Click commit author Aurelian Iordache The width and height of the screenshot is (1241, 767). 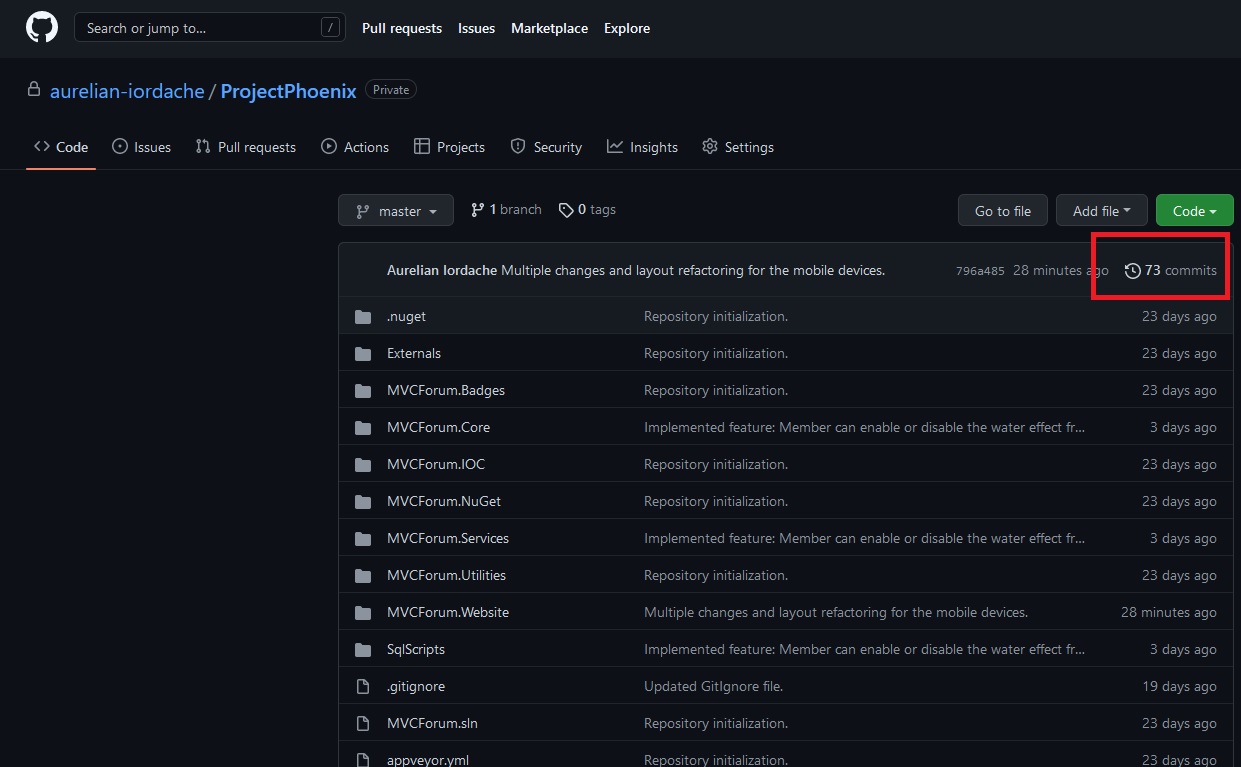pos(442,270)
